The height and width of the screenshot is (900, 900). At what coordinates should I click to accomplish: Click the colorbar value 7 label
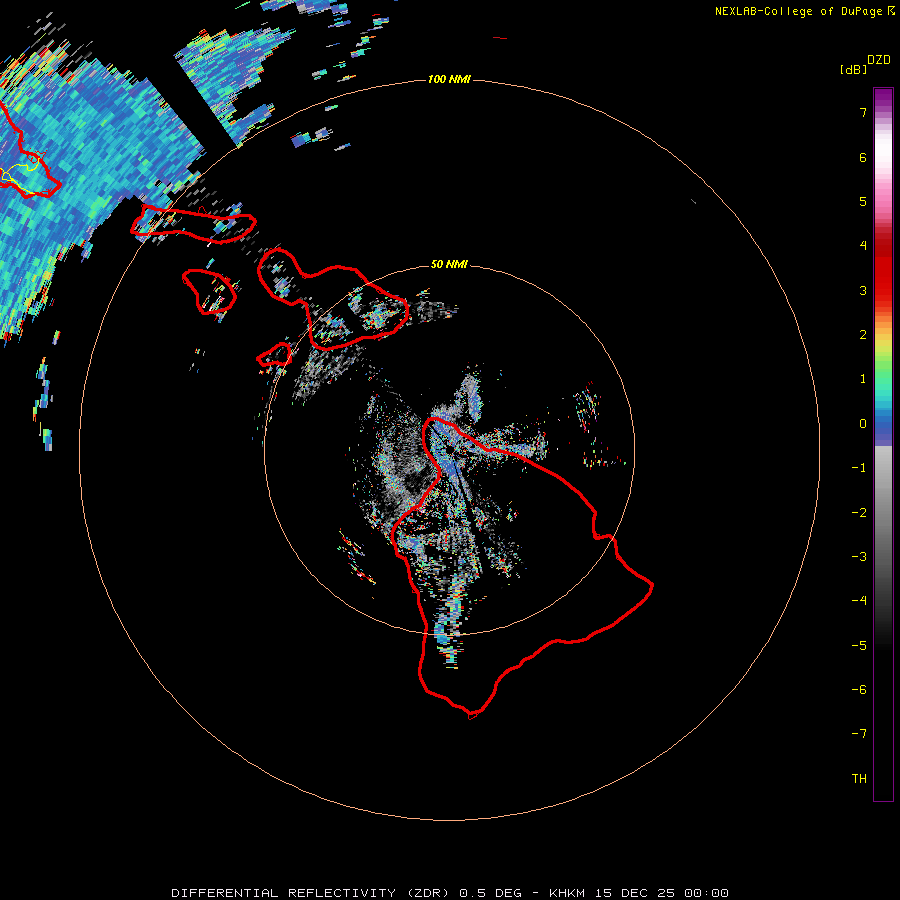tap(863, 112)
